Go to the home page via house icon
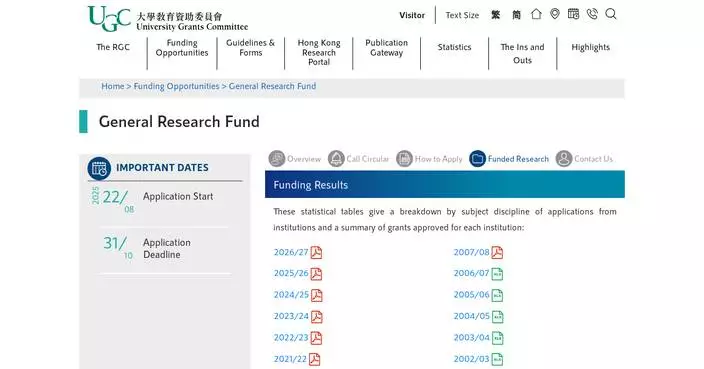Image resolution: width=704 pixels, height=369 pixels. 536,14
